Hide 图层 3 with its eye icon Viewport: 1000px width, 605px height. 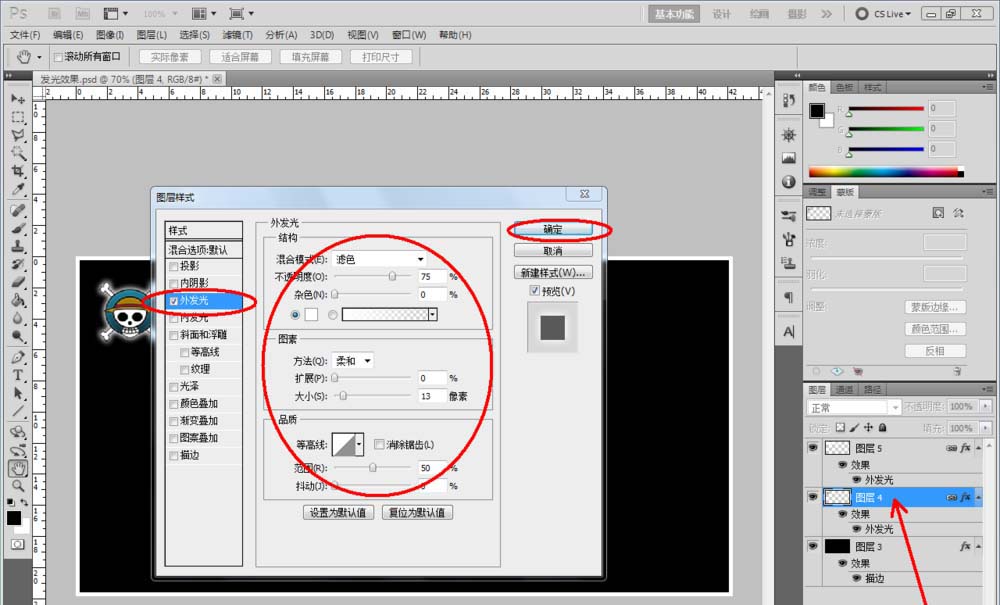(x=812, y=546)
